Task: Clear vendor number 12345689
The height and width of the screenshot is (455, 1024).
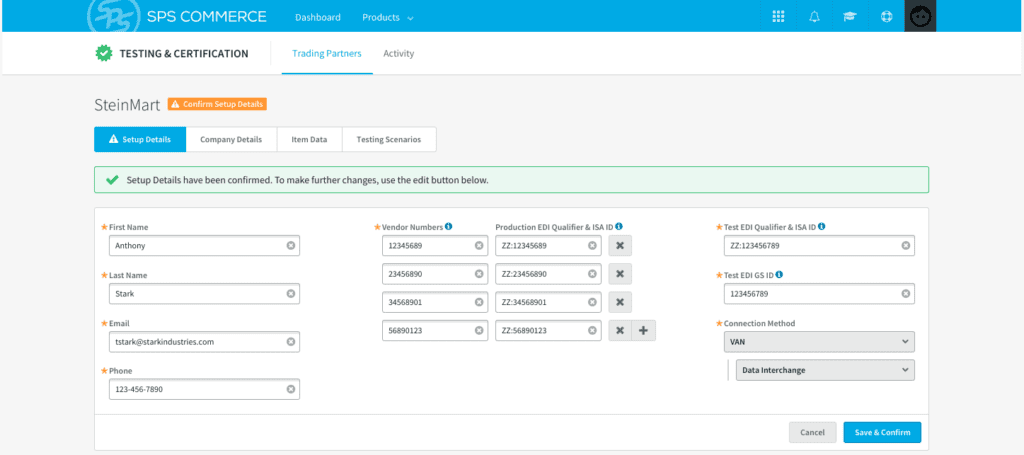Action: (479, 245)
